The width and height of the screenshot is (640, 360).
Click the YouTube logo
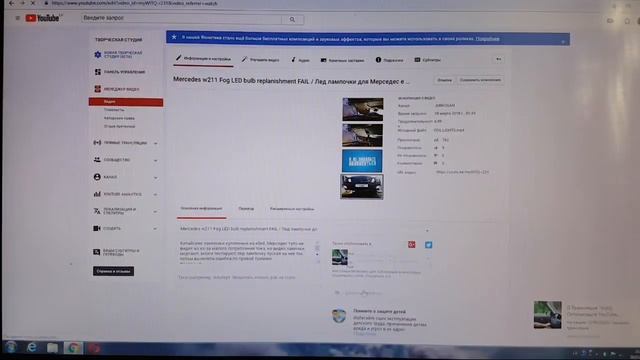[43, 18]
